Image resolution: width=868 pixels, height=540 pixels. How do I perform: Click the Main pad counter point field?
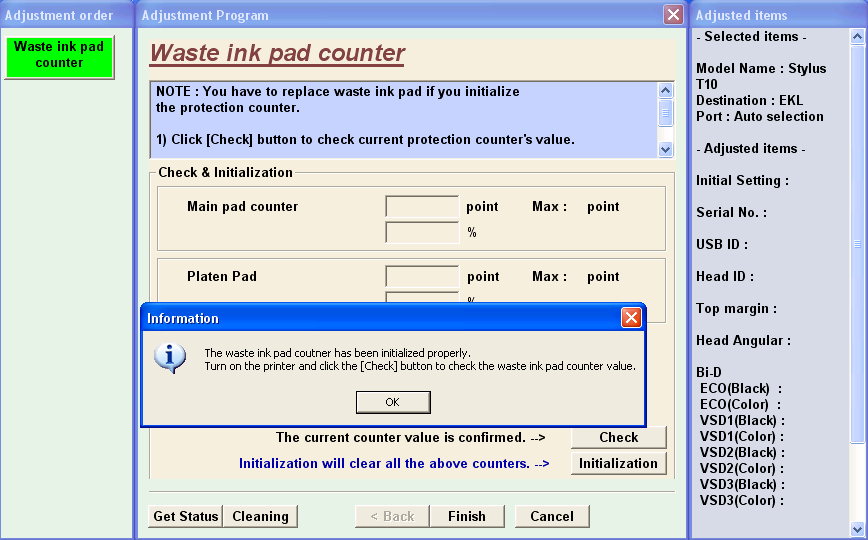click(x=422, y=207)
